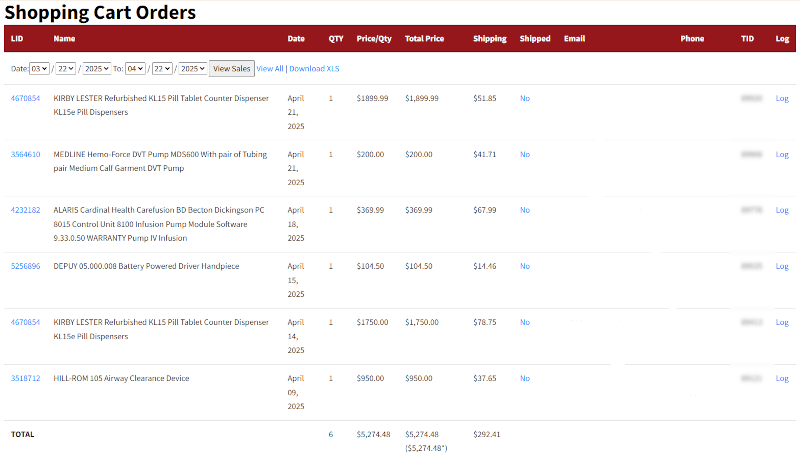This screenshot has height=458, width=800.
Task: Select the ALARIS Cardinal Health Carefusion item name
Action: pyautogui.click(x=159, y=224)
